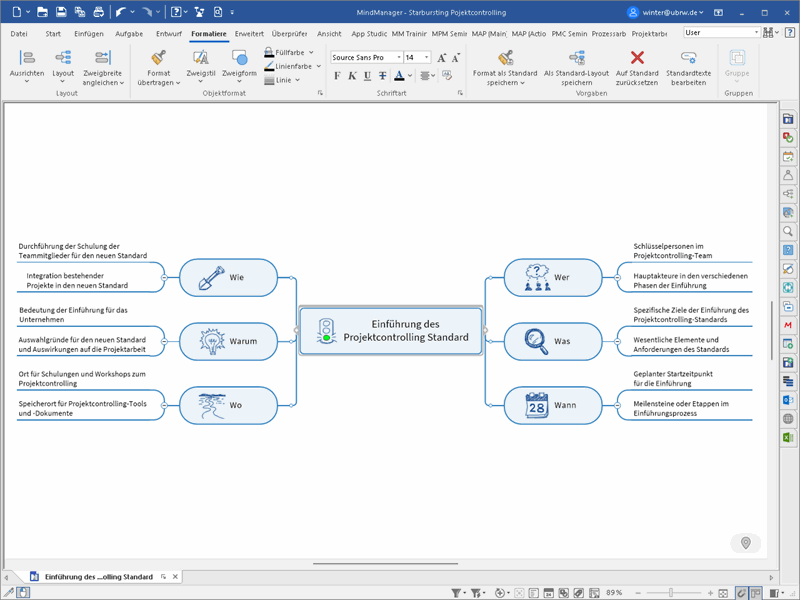Click the map marker locator button

[745, 543]
